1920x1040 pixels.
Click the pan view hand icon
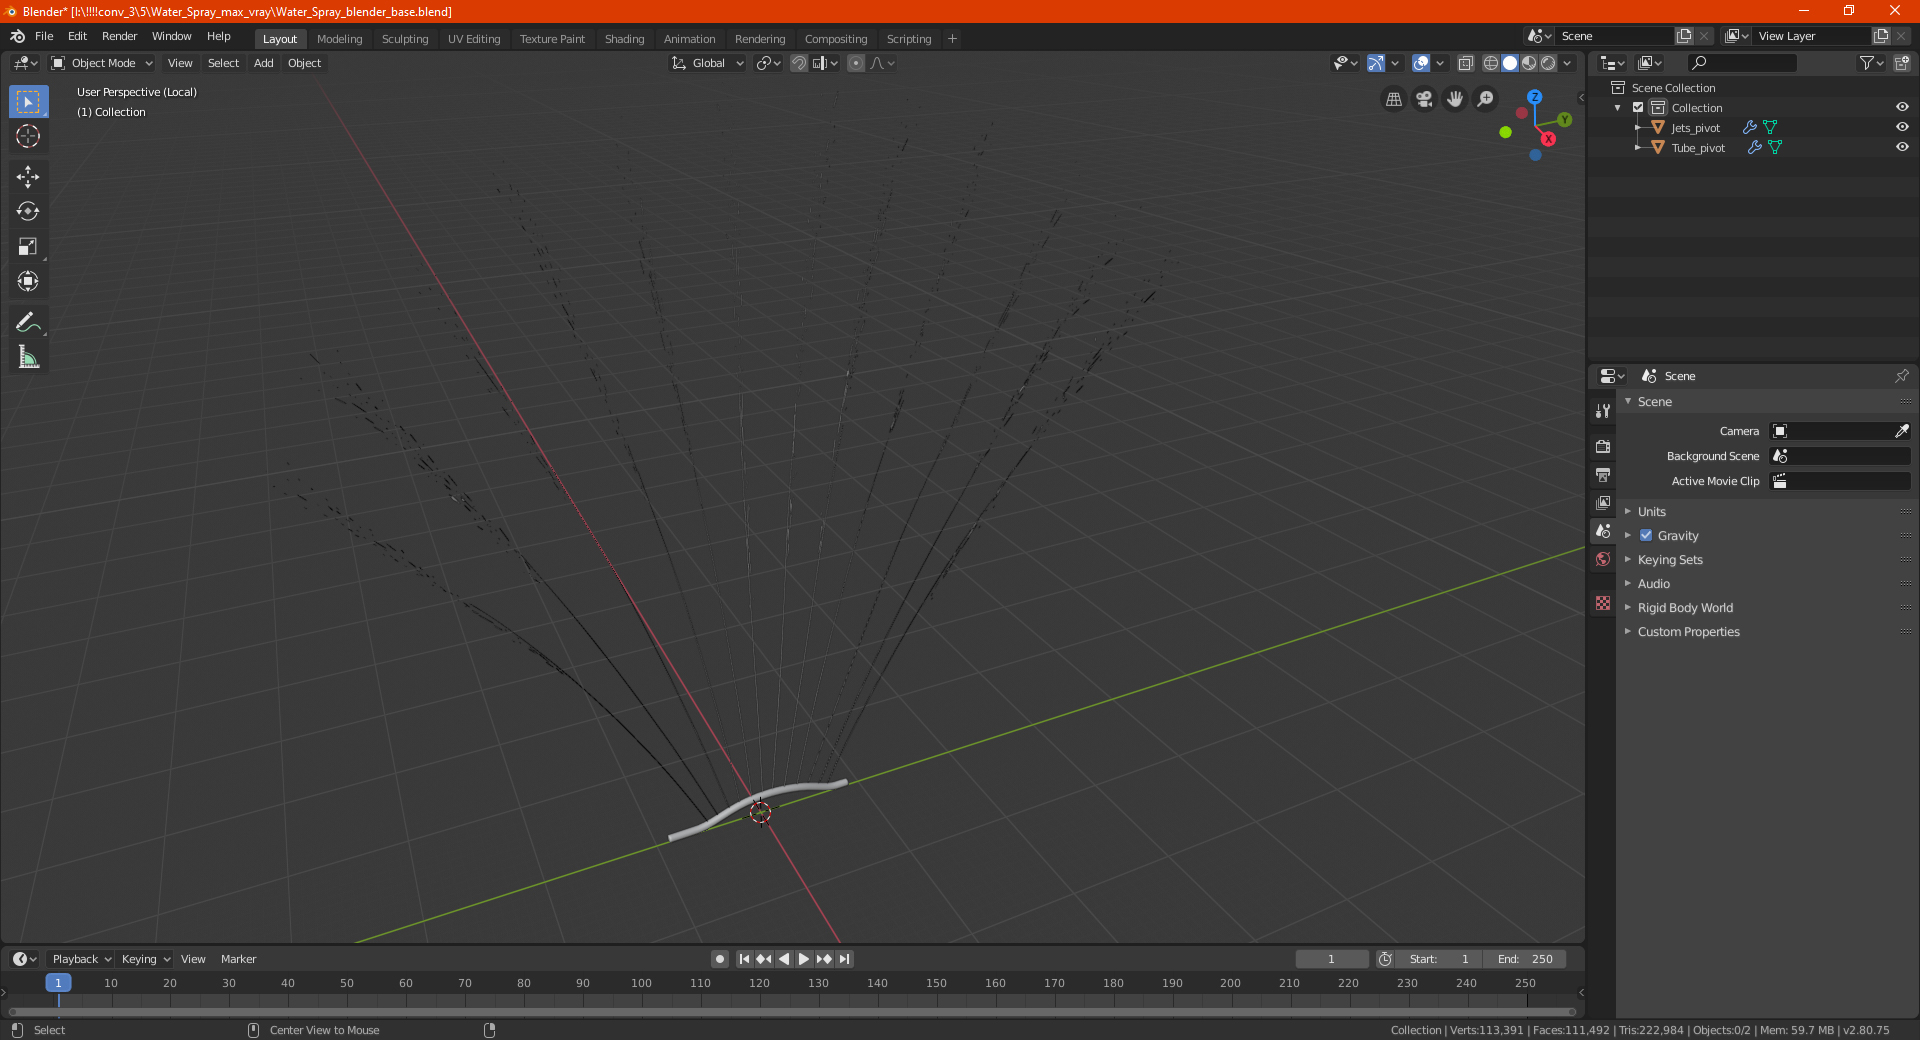1455,99
